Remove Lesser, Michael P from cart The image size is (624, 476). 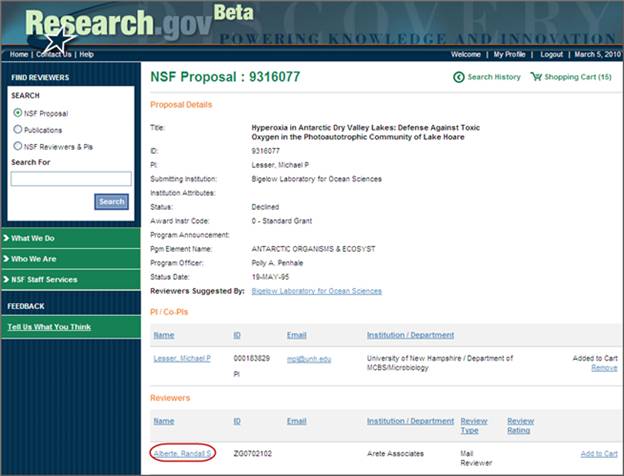[604, 368]
